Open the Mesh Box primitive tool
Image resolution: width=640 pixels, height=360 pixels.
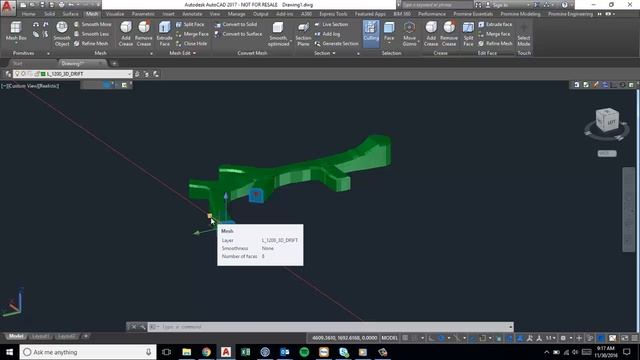coord(16,32)
